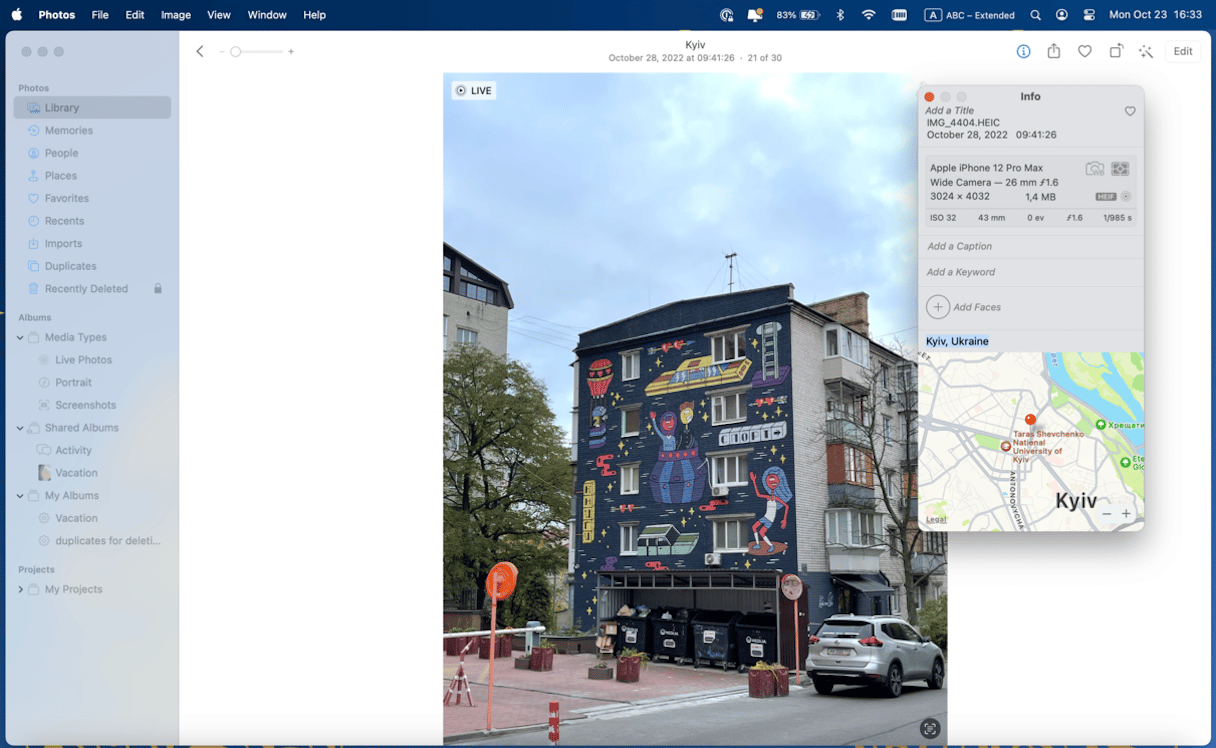Click the Add Faces plus icon
This screenshot has width=1216, height=748.
[937, 307]
